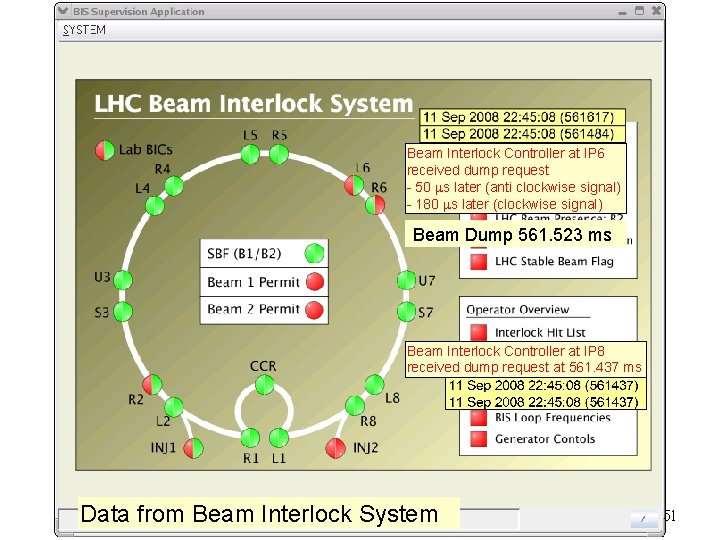Click red square beside Interlock Hit List

tap(478, 332)
